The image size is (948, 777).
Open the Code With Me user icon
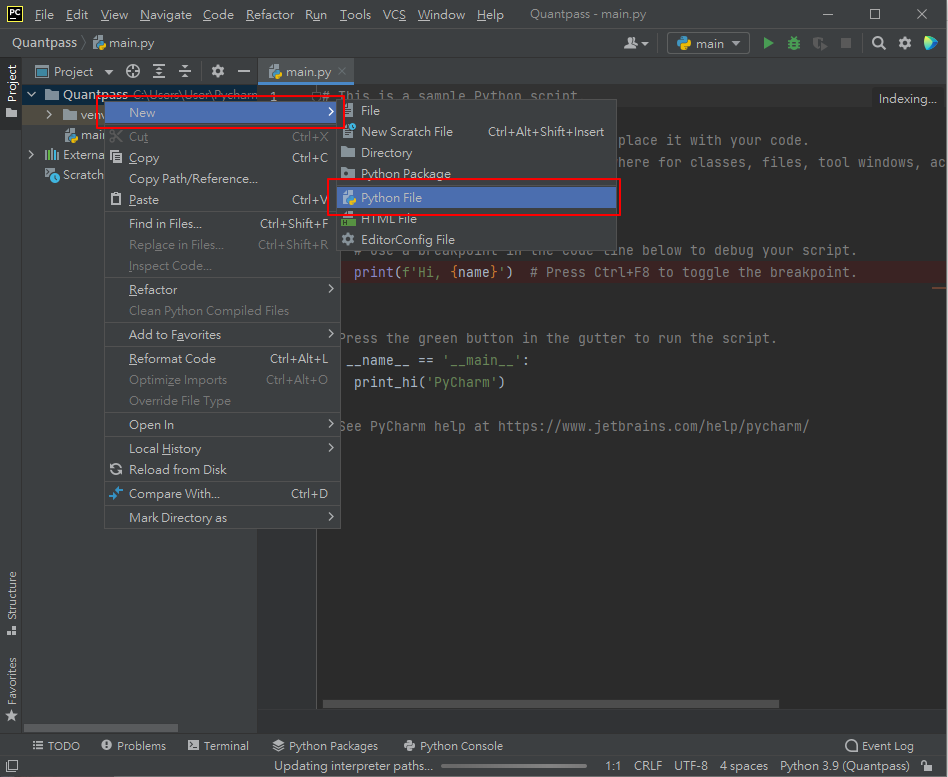[636, 44]
